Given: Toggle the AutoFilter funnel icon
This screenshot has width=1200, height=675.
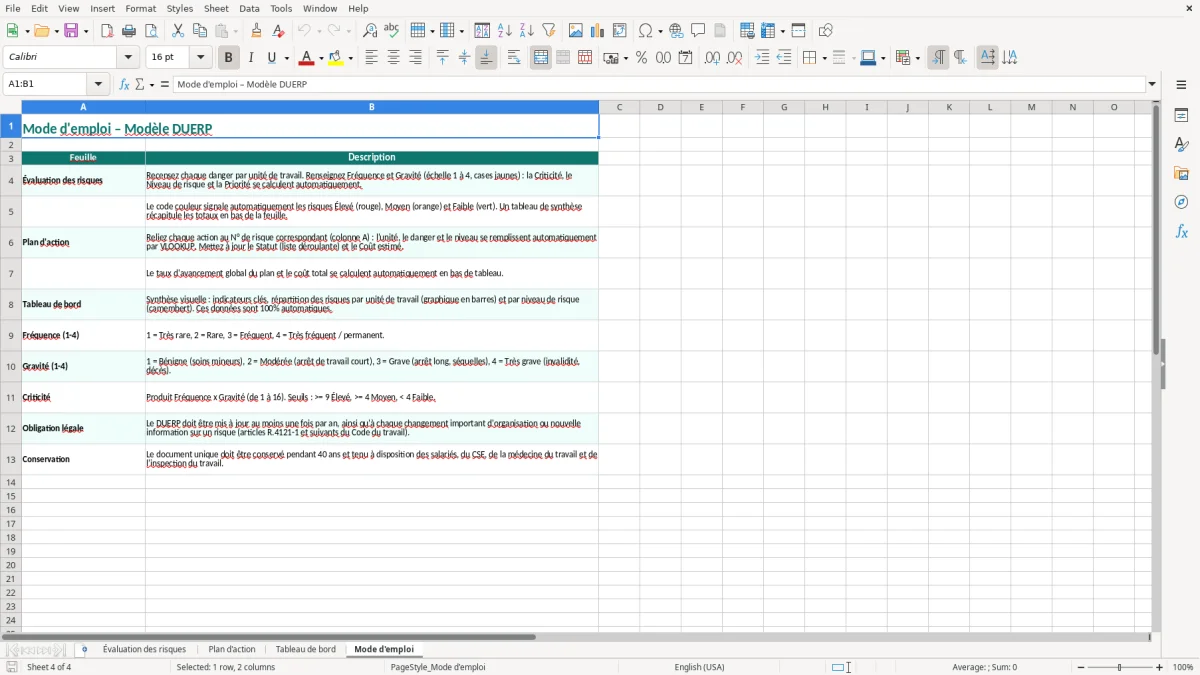Looking at the screenshot, I should tap(549, 31).
